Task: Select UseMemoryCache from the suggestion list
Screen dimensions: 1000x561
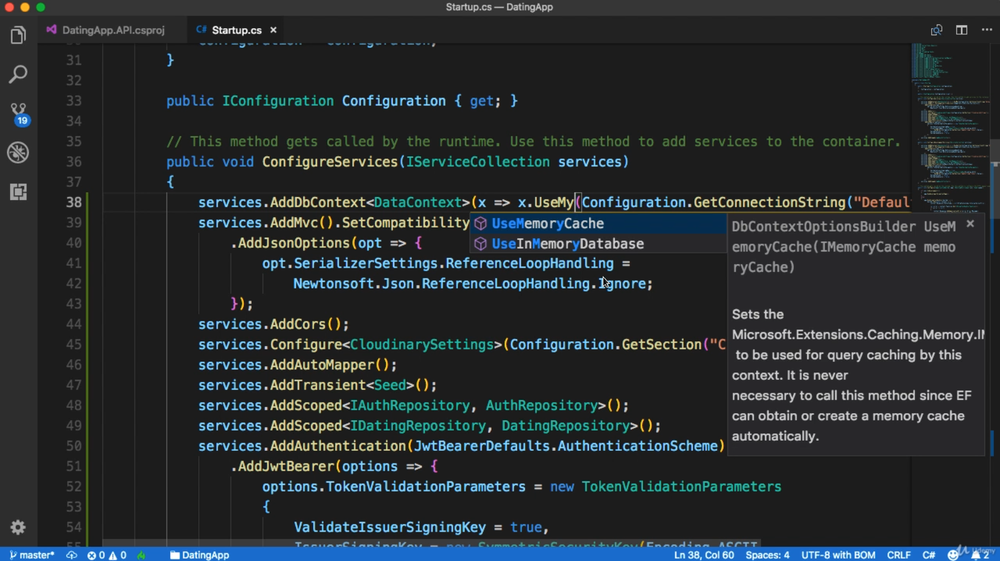Action: coord(547,224)
